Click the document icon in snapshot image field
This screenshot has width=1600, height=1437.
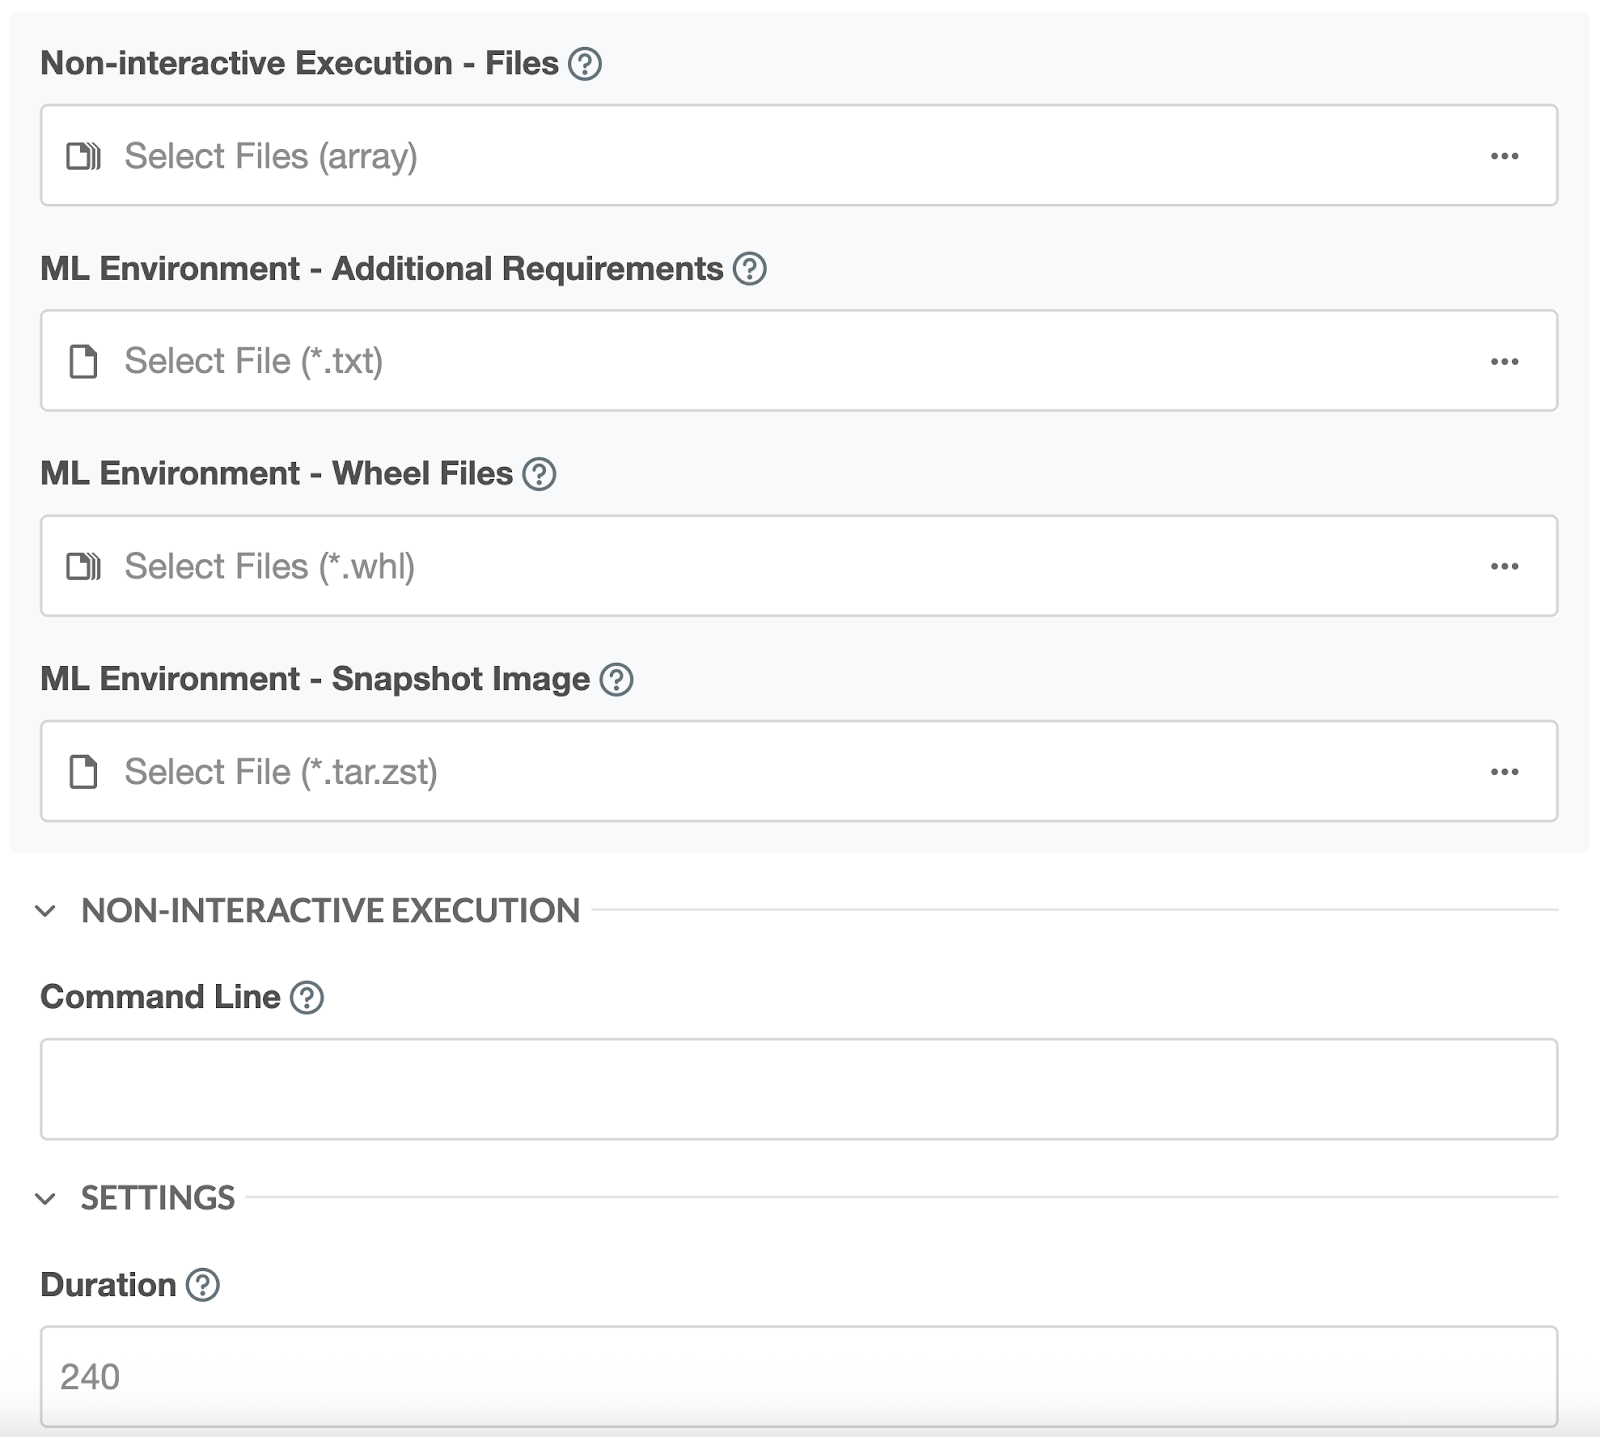(83, 772)
